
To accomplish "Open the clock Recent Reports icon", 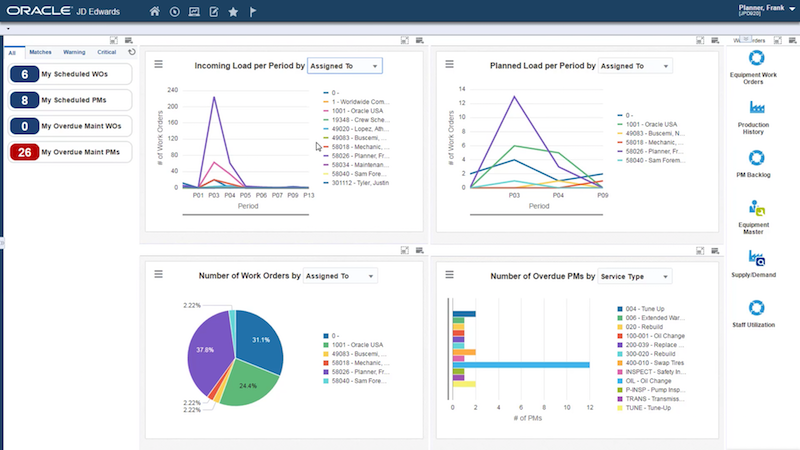I will [x=175, y=12].
